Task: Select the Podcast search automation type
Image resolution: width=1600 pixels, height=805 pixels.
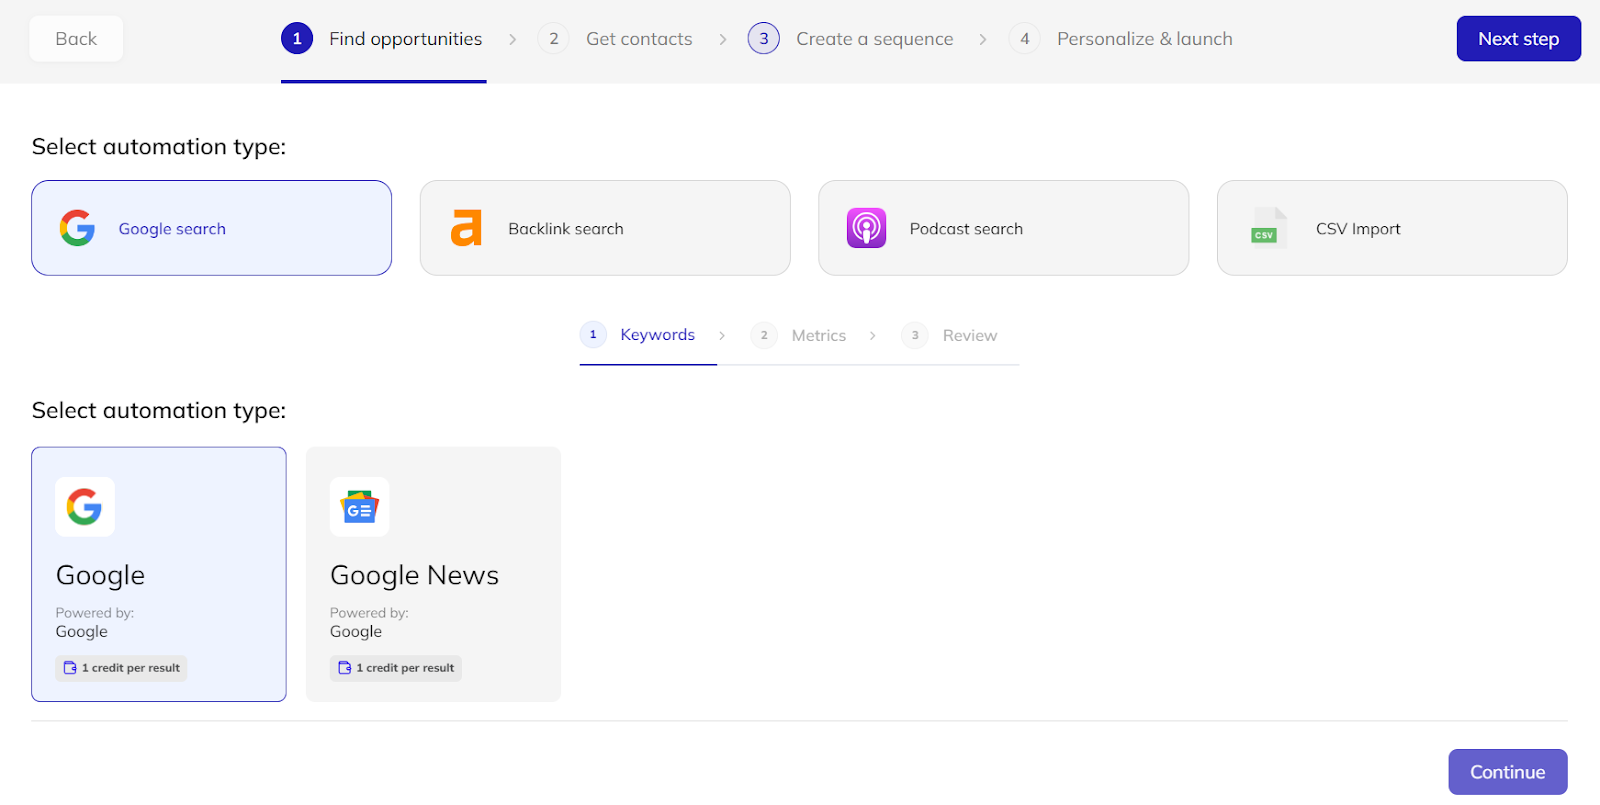Action: (x=1004, y=228)
